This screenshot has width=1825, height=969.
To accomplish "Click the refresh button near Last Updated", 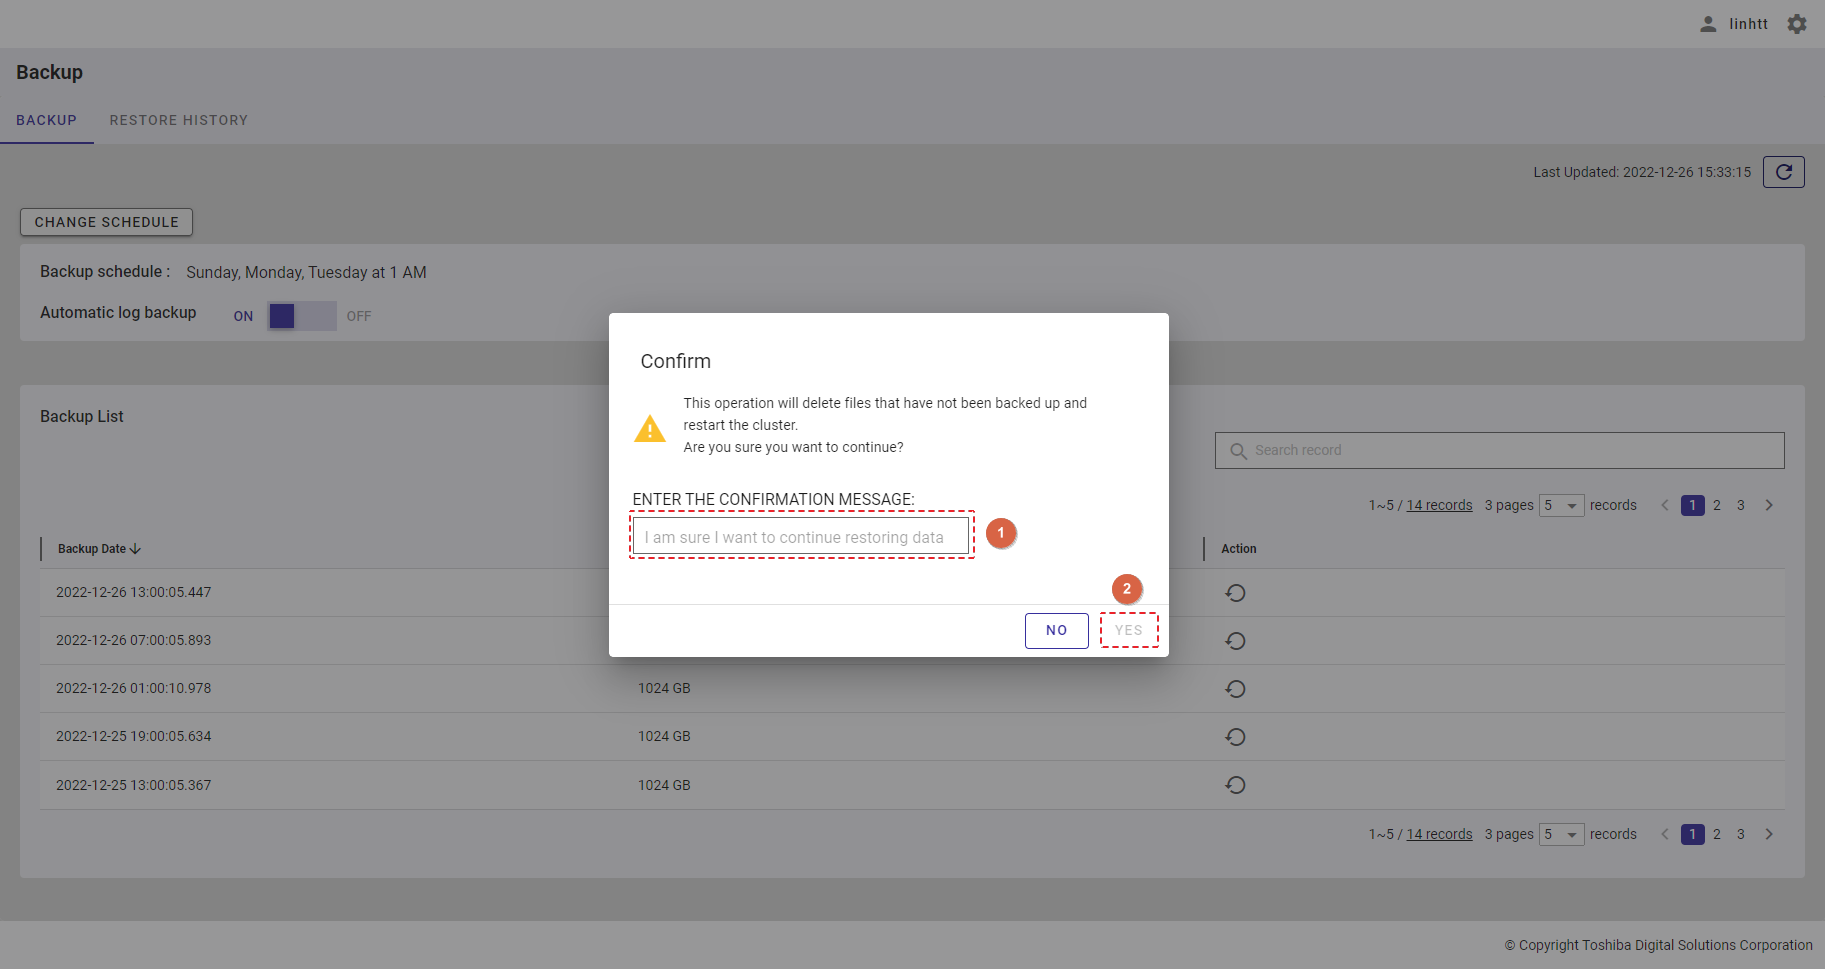I will click(1783, 172).
